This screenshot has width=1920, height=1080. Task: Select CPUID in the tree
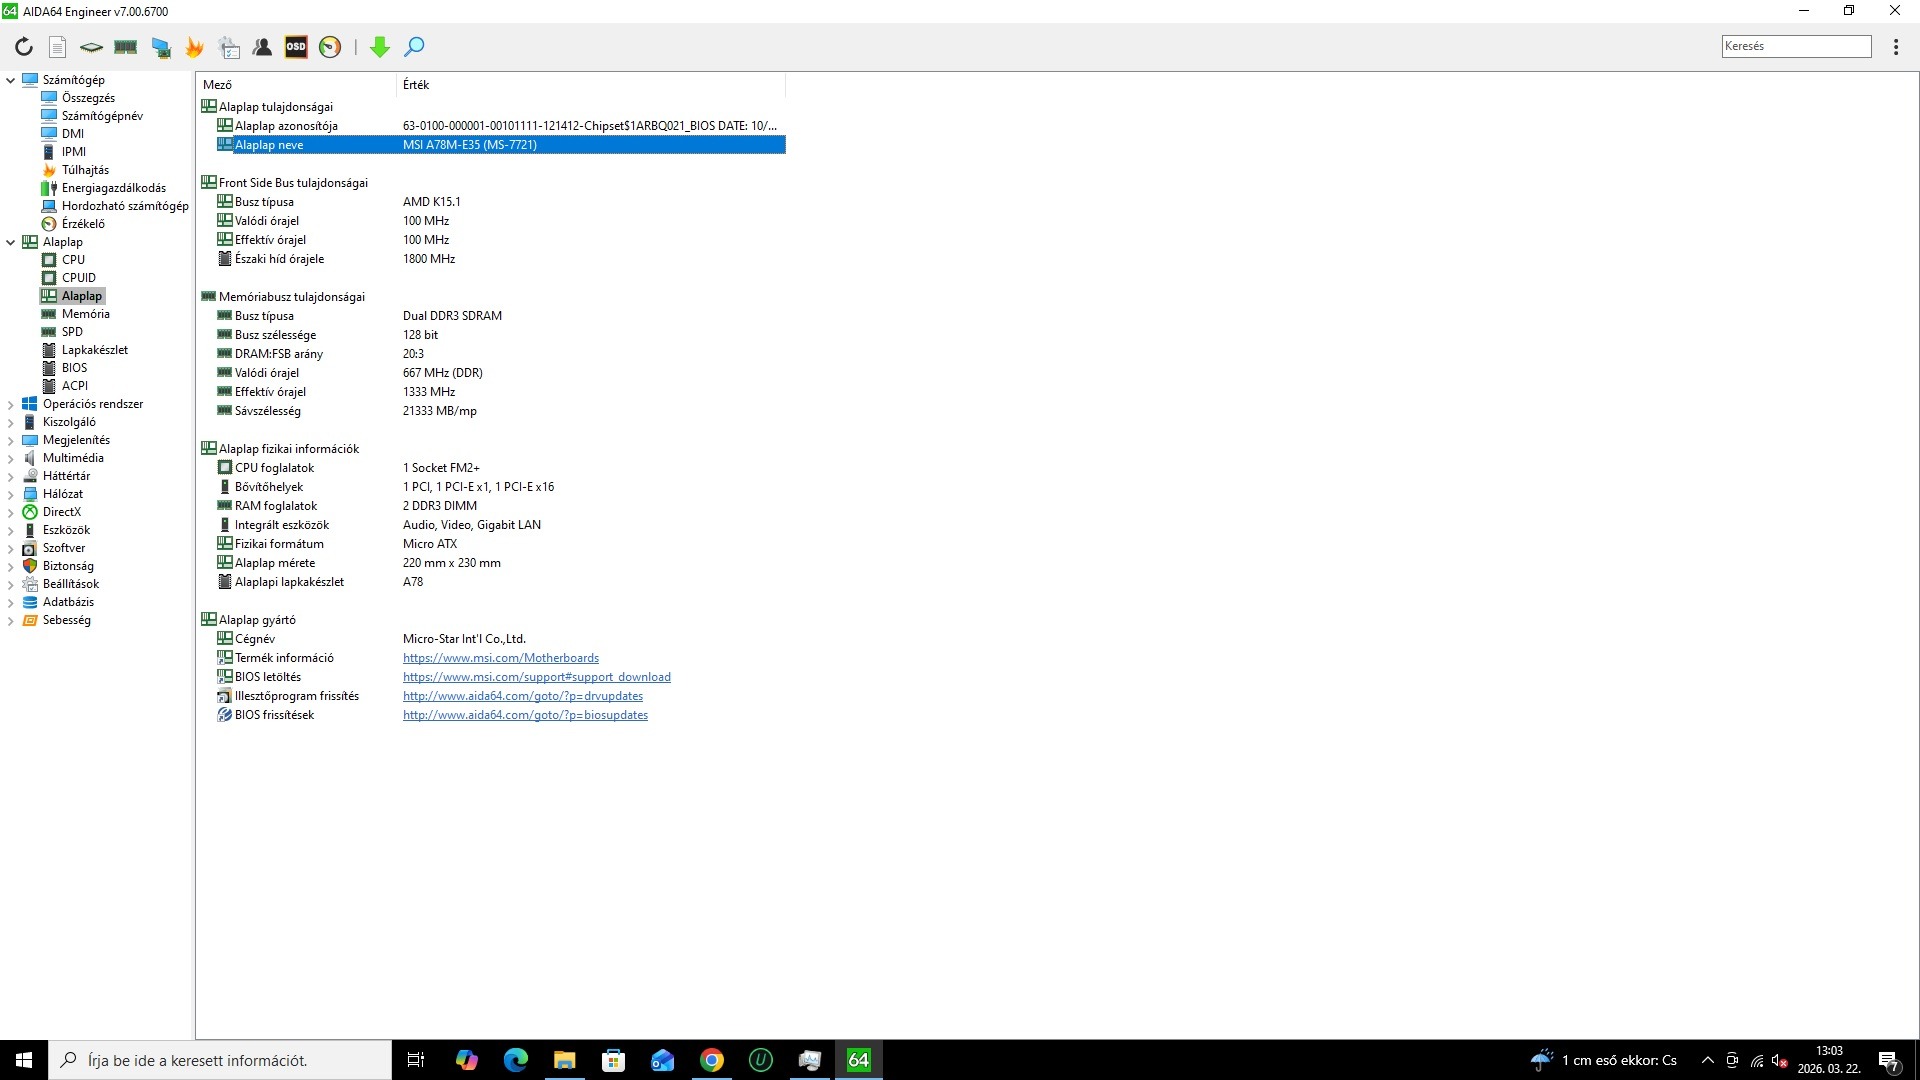[78, 278]
